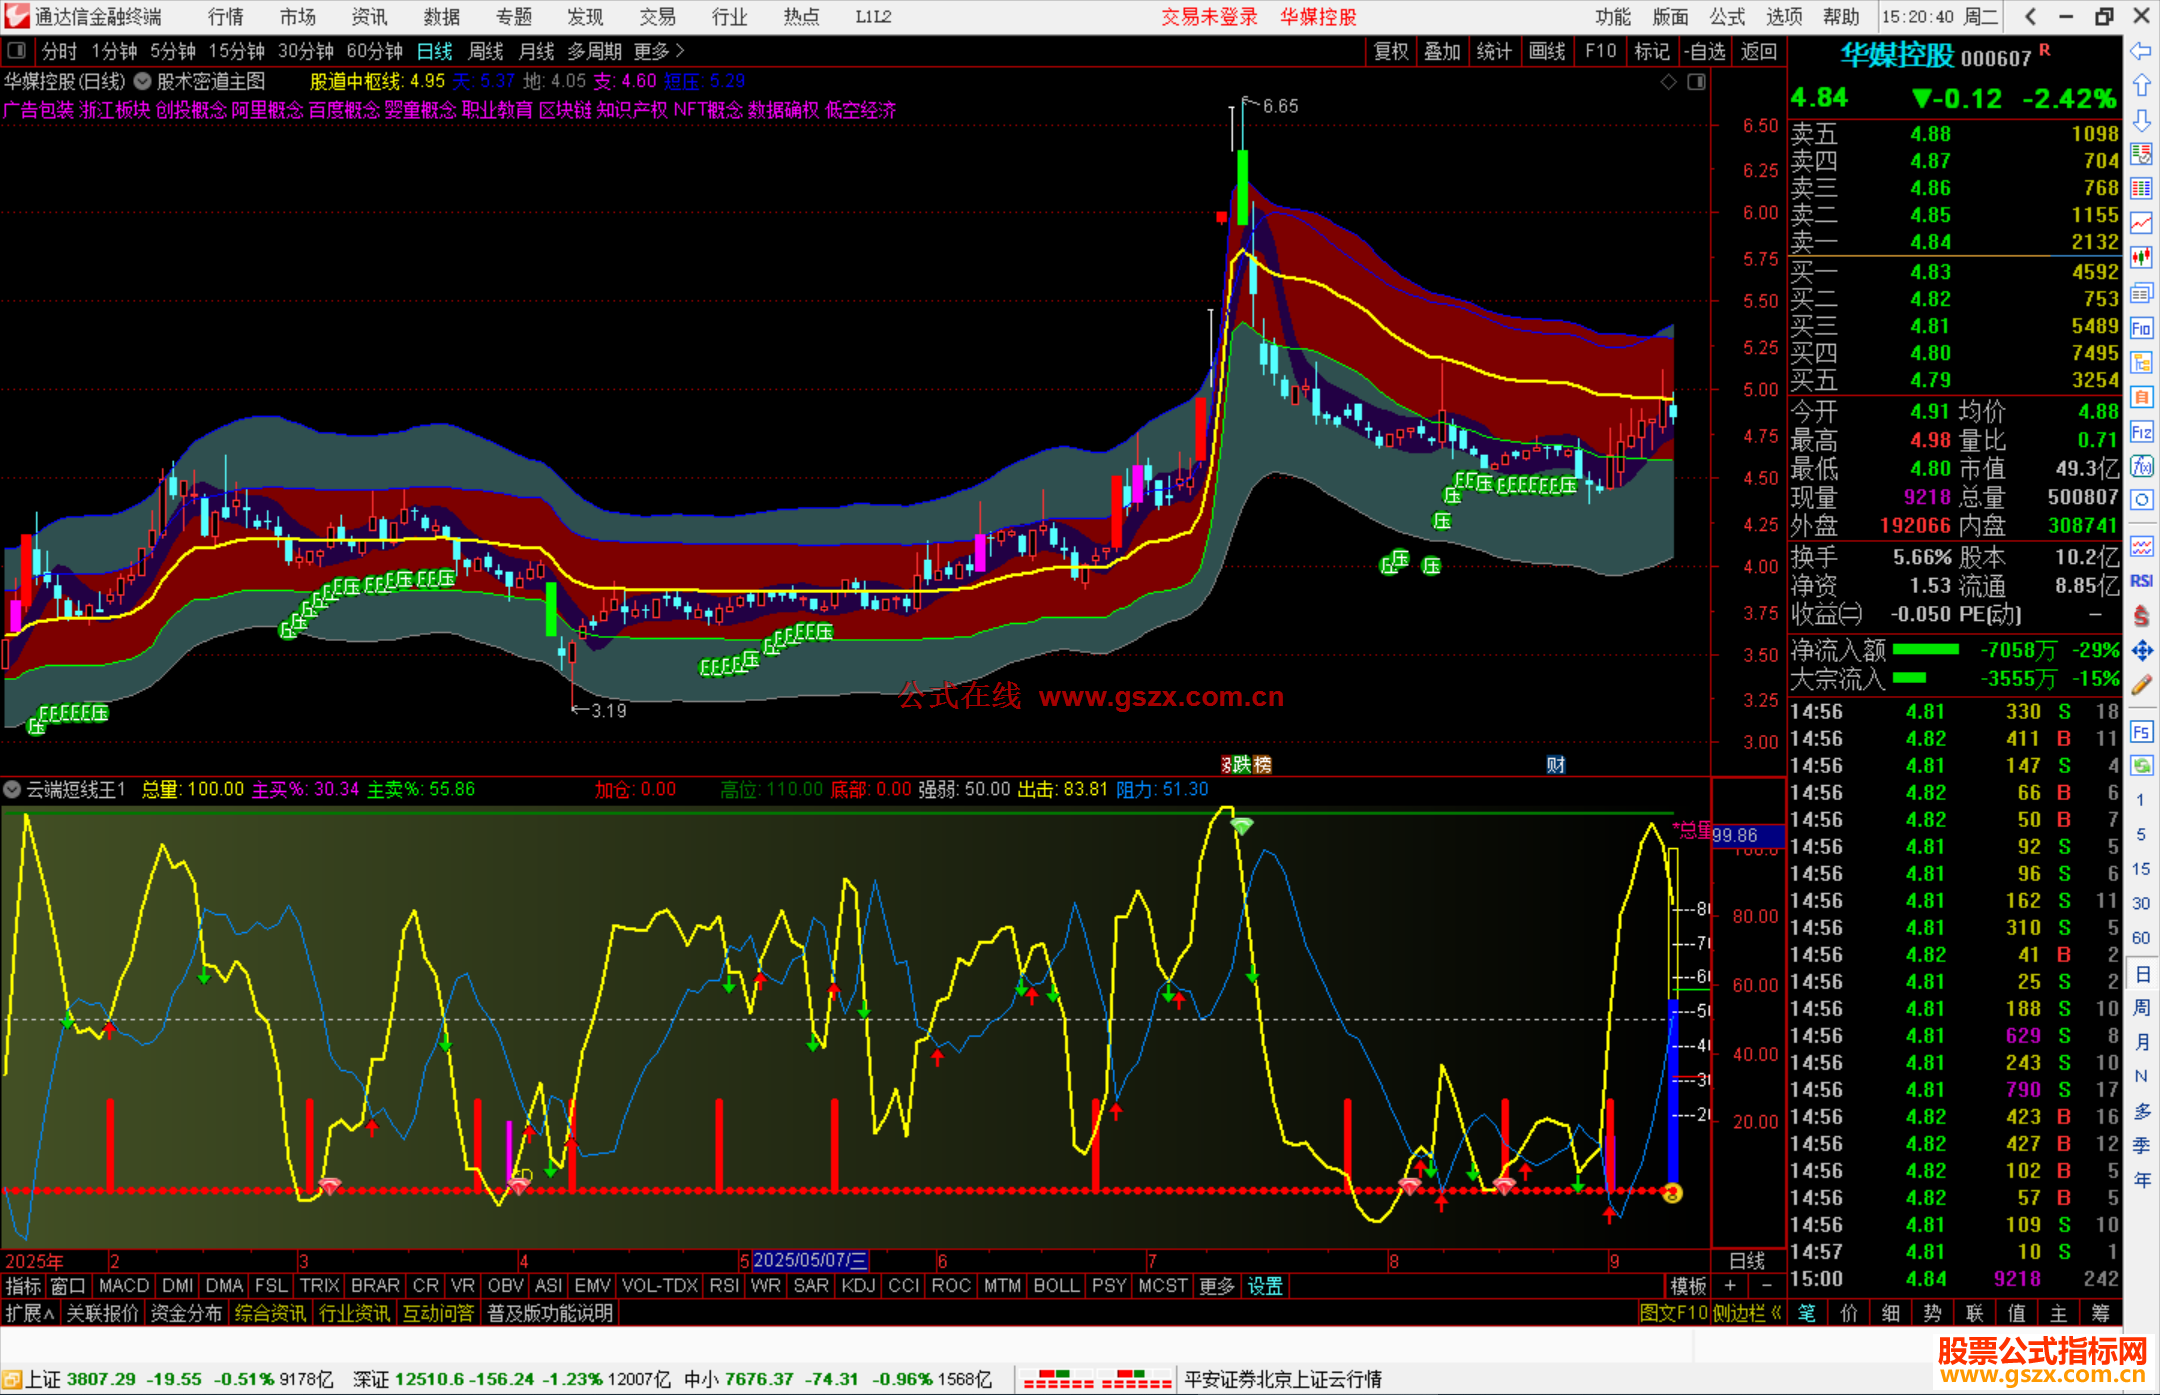
Task: Open the candlestick chart icon in sidebar
Action: [x=2141, y=258]
